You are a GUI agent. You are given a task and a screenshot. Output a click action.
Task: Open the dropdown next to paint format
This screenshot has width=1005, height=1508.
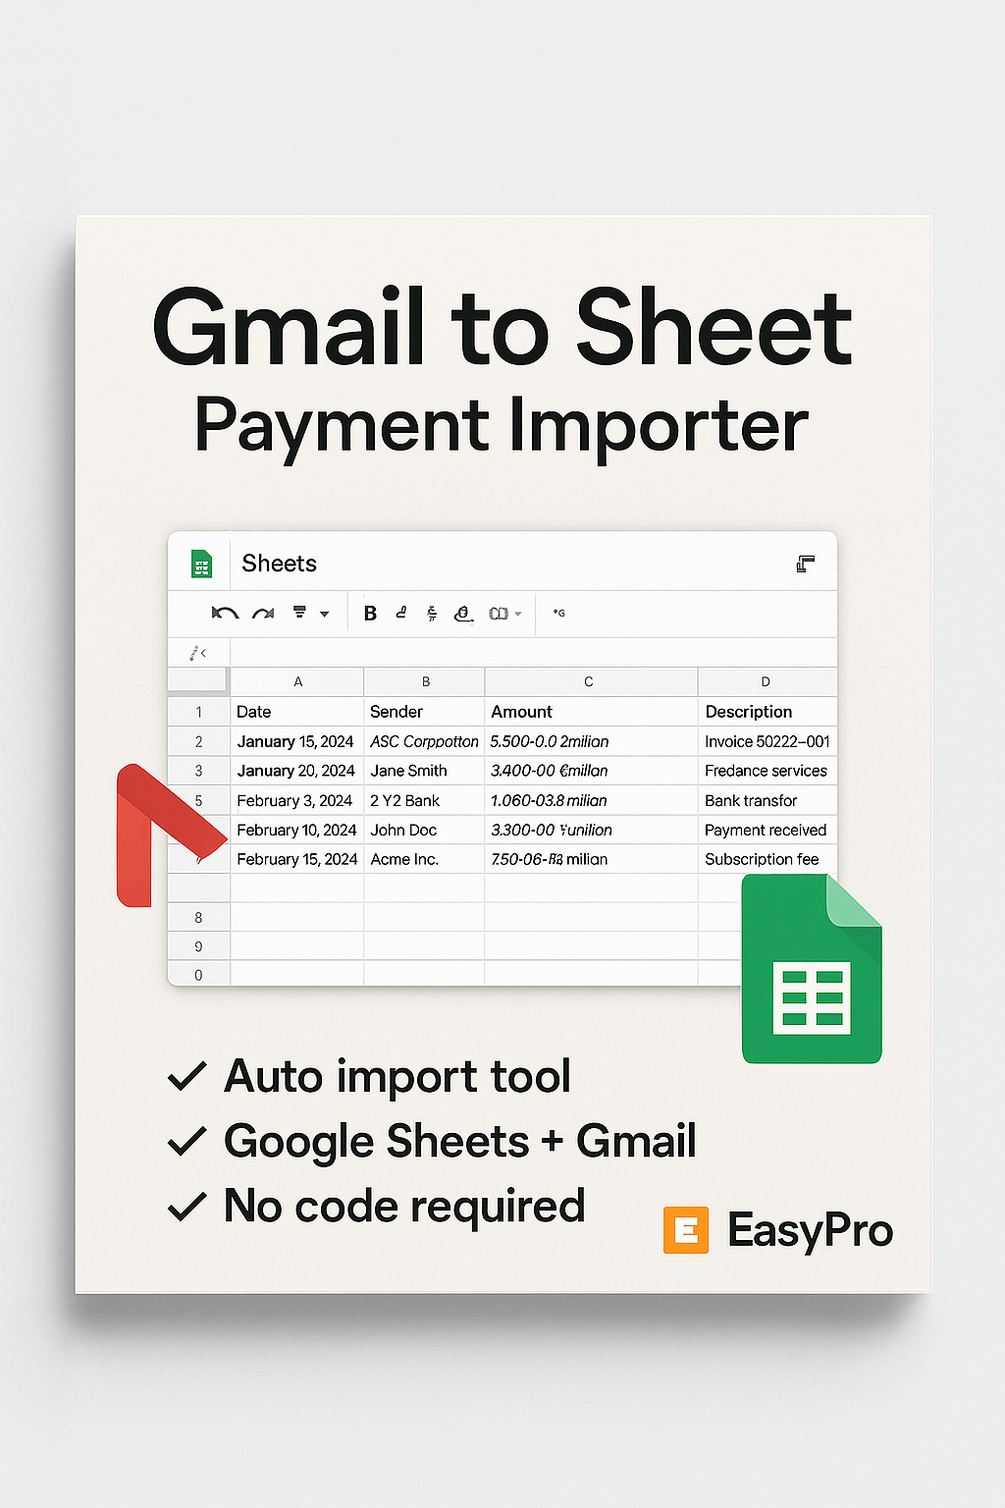click(x=323, y=614)
